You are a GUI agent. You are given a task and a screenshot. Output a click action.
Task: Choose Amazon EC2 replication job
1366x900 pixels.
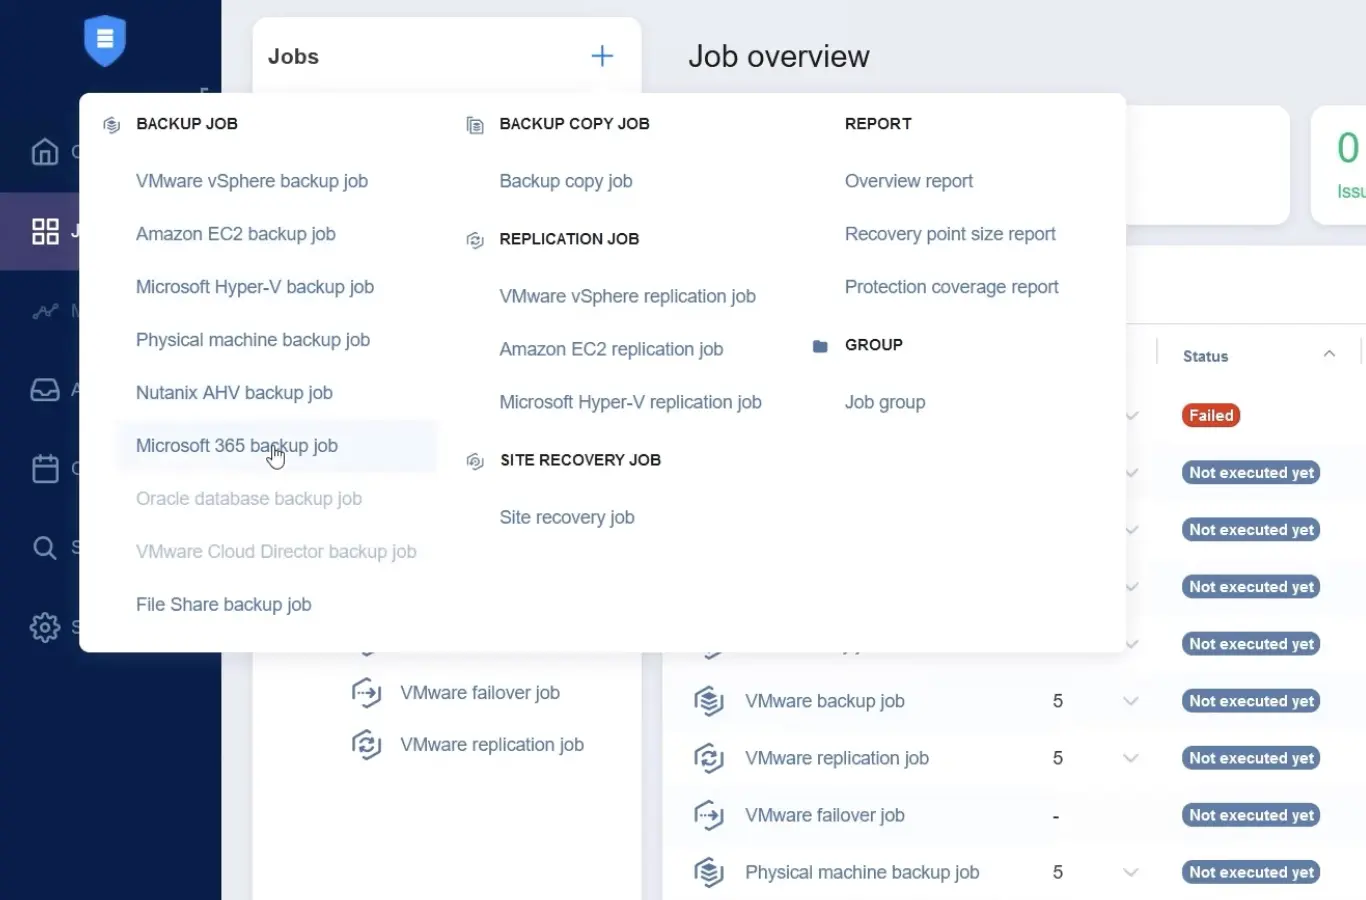point(611,349)
